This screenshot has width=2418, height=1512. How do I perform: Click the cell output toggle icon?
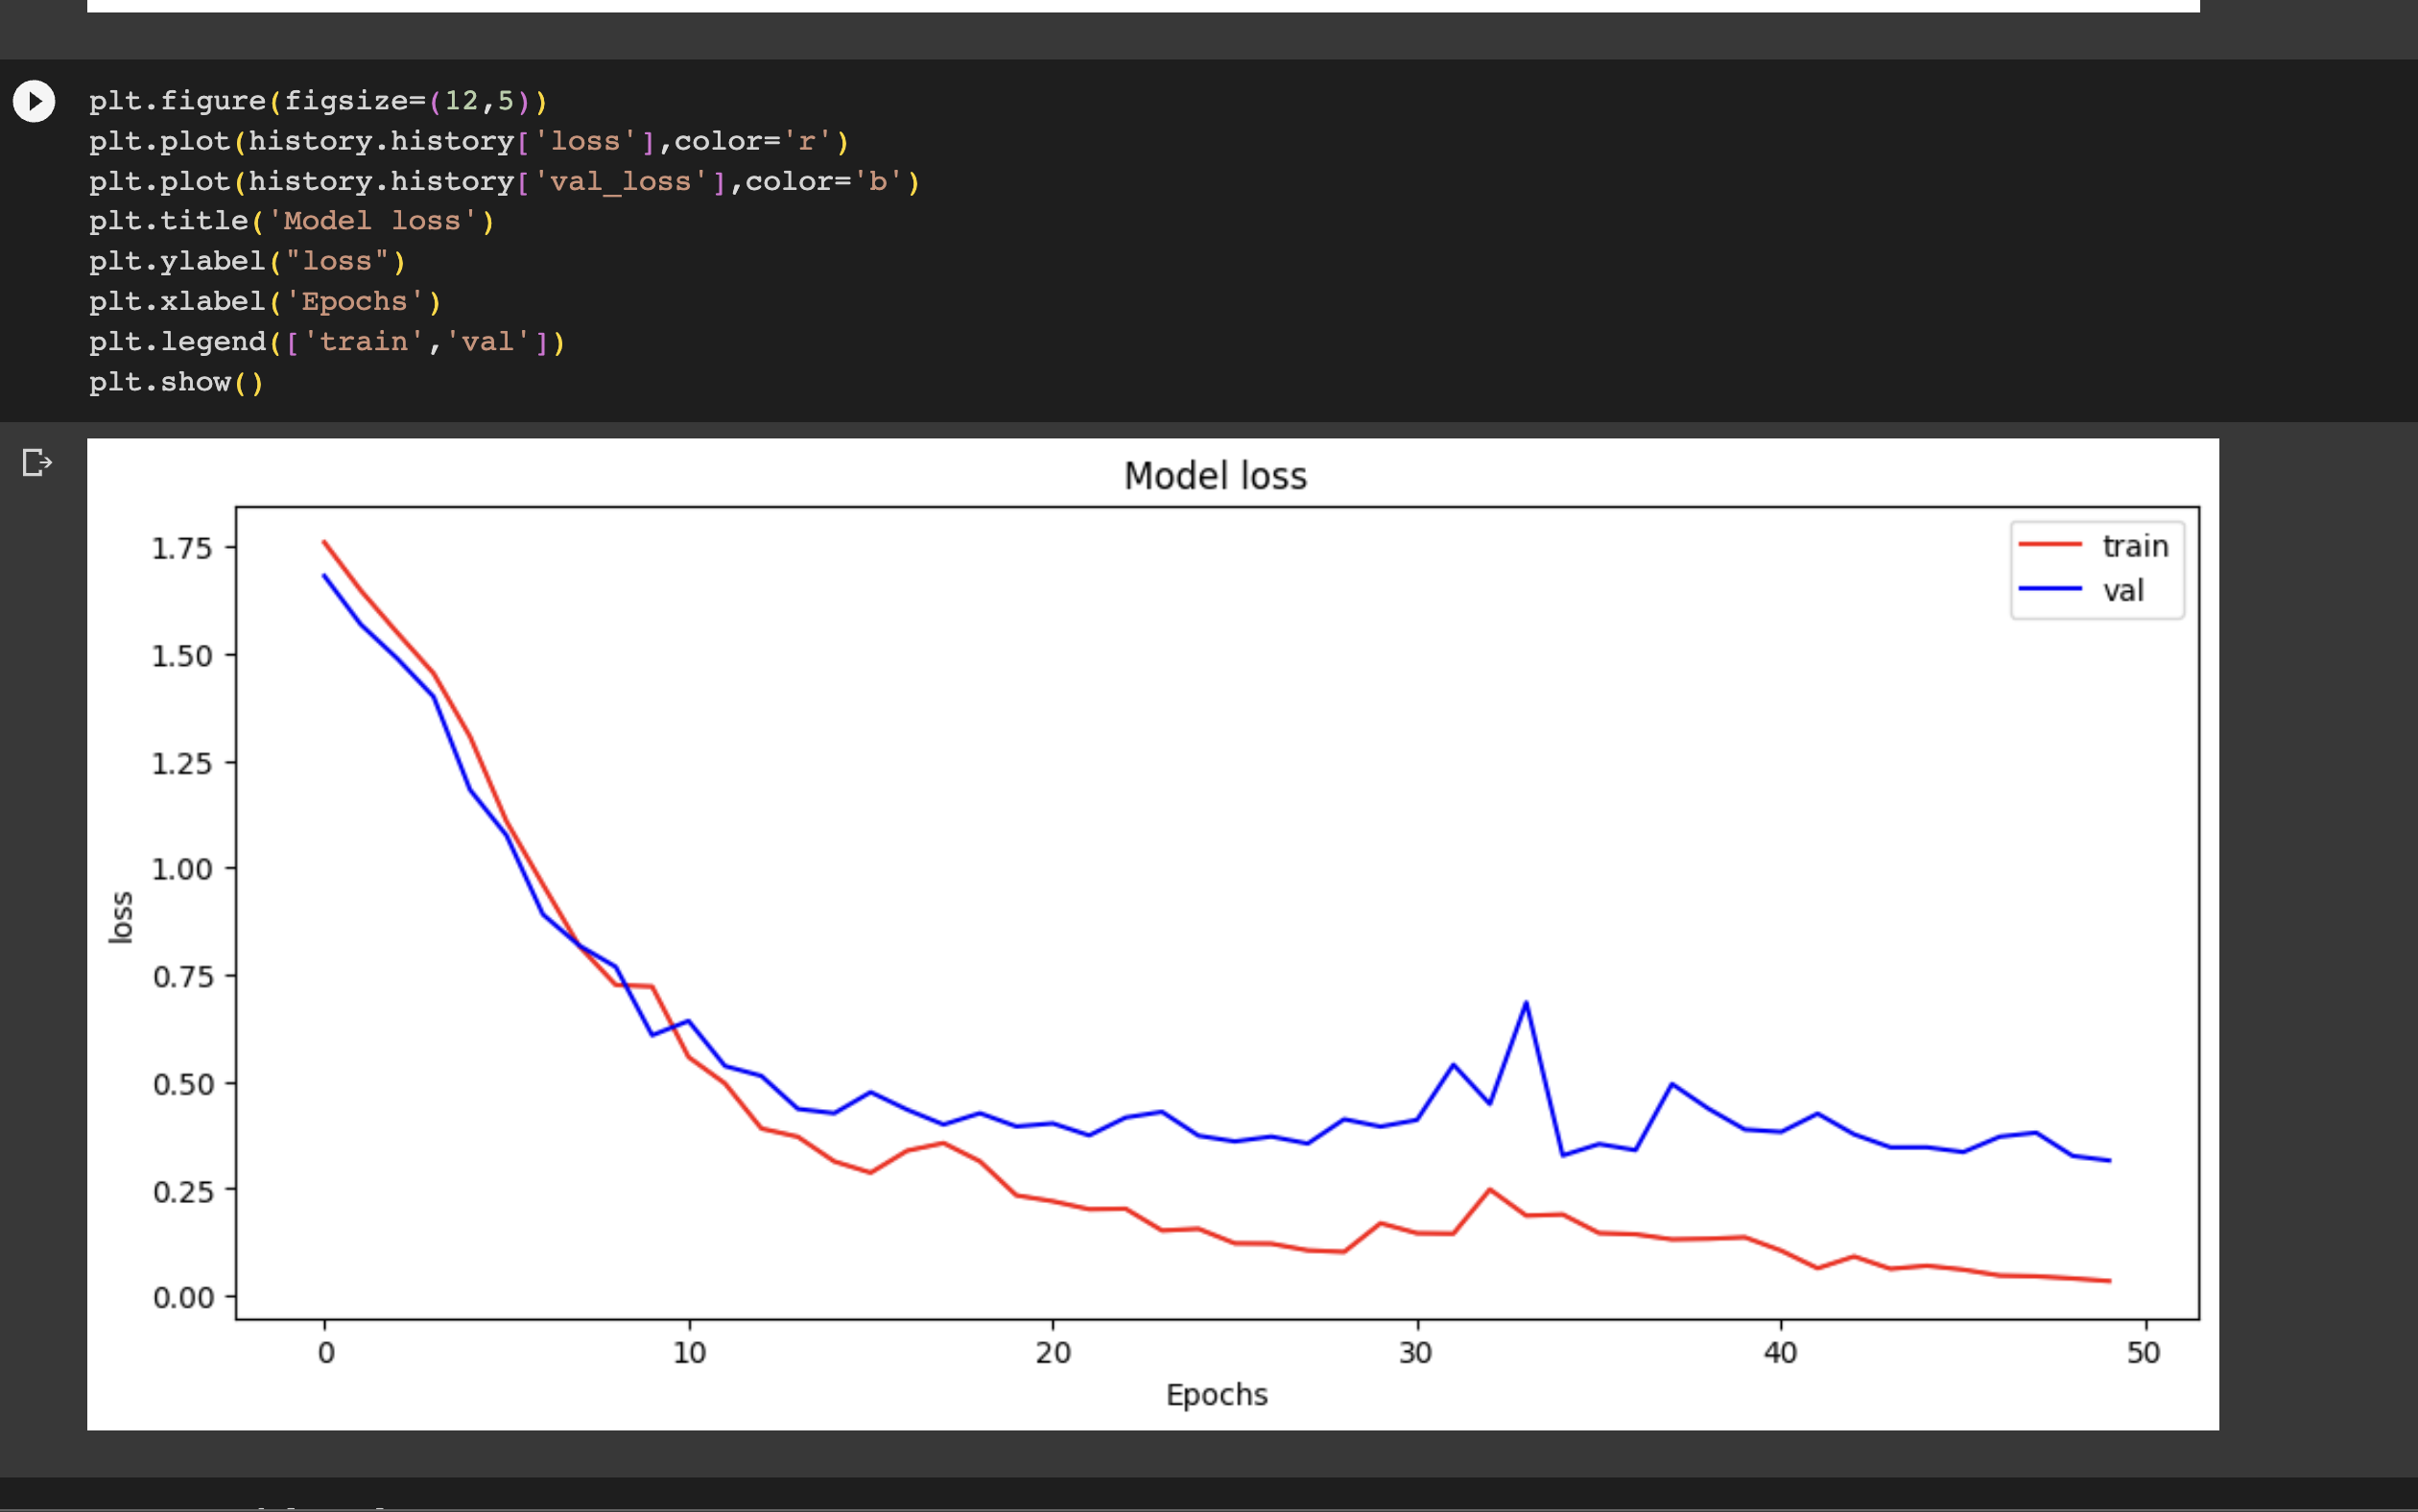pyautogui.click(x=37, y=463)
